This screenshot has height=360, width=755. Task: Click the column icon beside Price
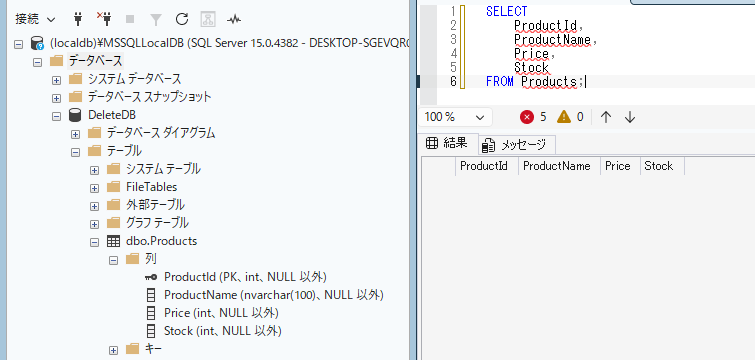point(151,313)
